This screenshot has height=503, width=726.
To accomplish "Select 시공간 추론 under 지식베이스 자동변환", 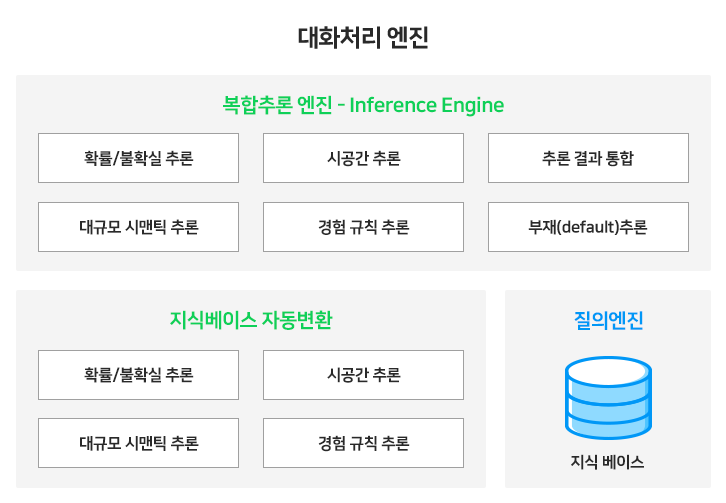I will (x=363, y=375).
